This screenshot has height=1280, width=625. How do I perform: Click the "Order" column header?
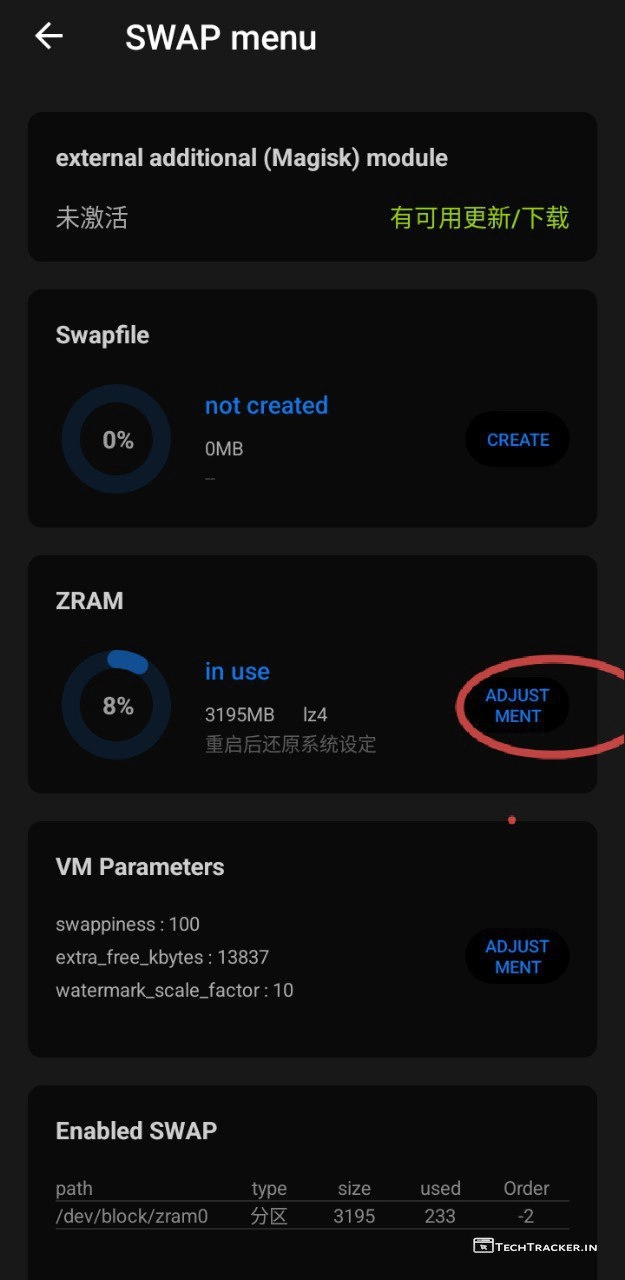[526, 1188]
